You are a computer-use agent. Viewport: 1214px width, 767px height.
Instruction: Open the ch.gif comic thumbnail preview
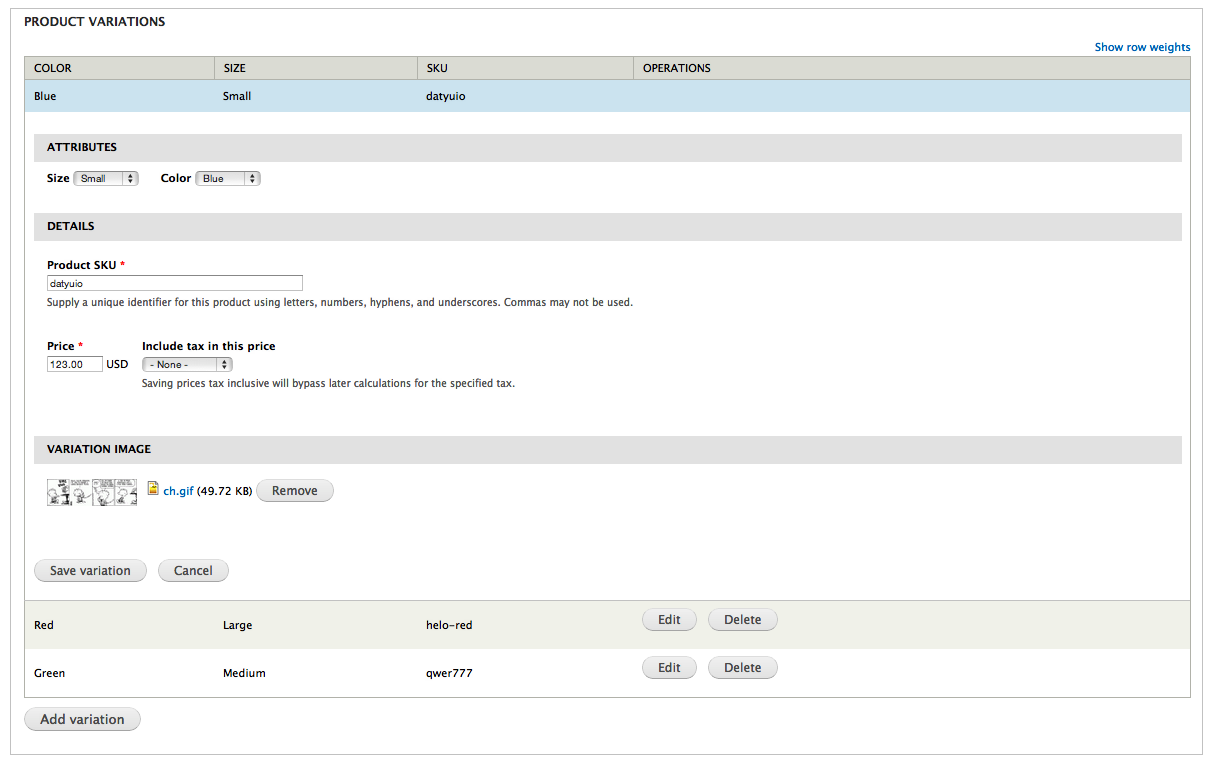click(92, 492)
